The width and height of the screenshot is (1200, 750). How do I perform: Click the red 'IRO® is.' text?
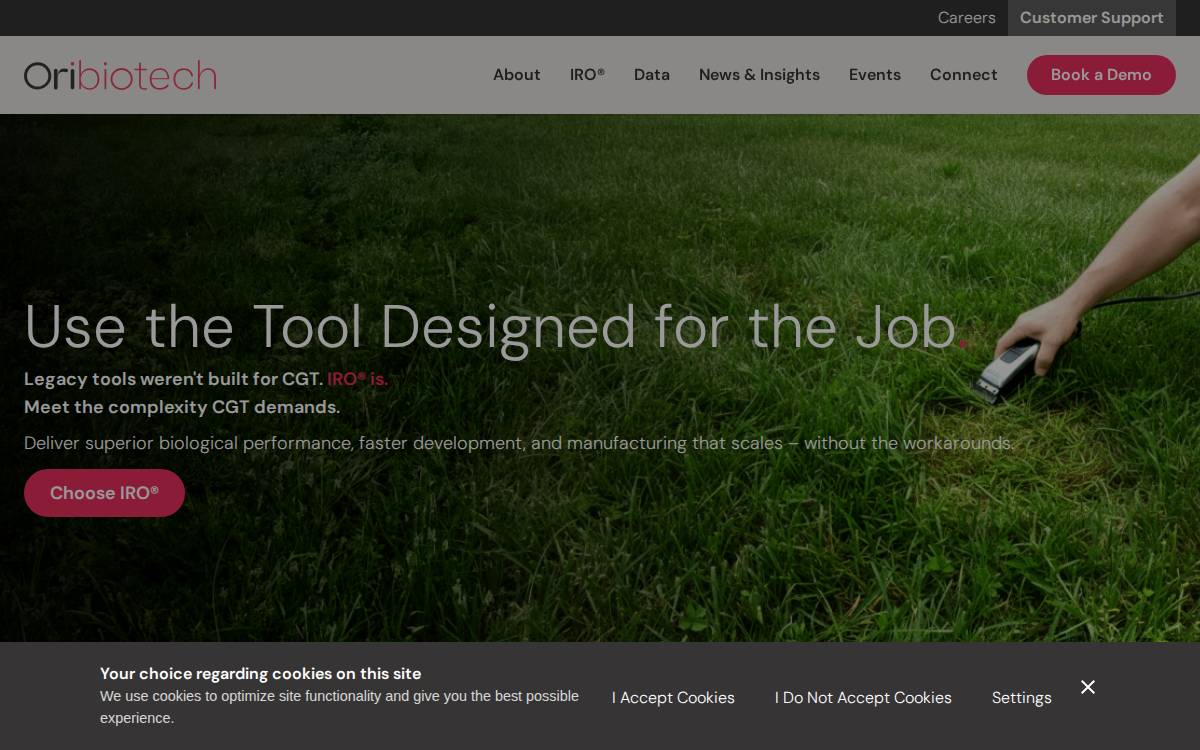[357, 379]
